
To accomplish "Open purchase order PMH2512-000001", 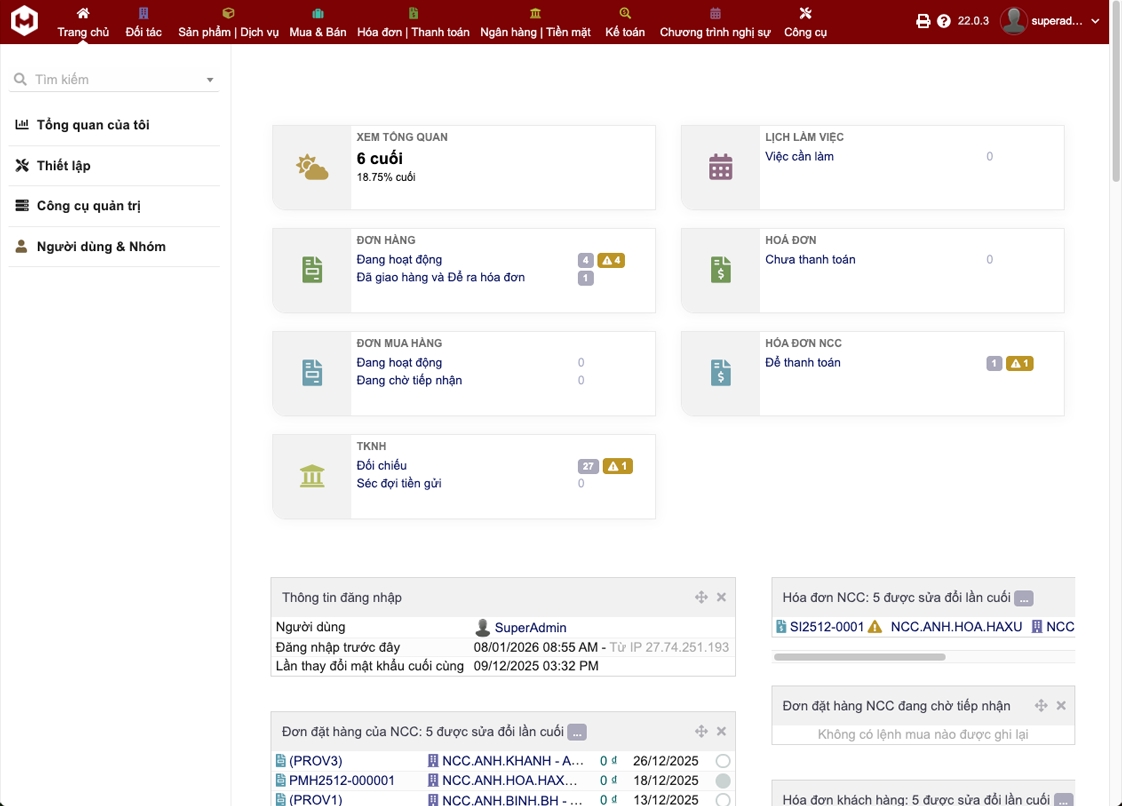I will (x=341, y=780).
